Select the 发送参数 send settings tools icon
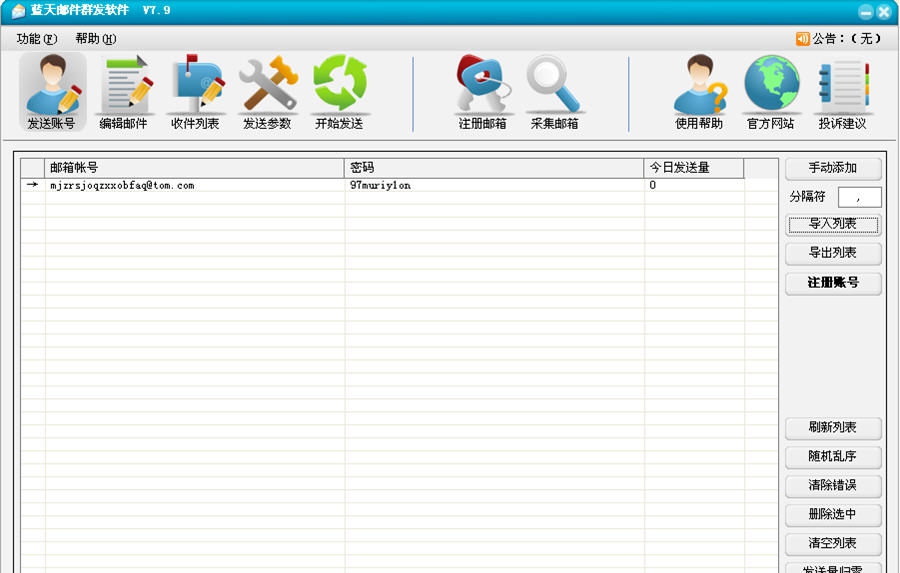Image resolution: width=900 pixels, height=573 pixels. pyautogui.click(x=267, y=92)
